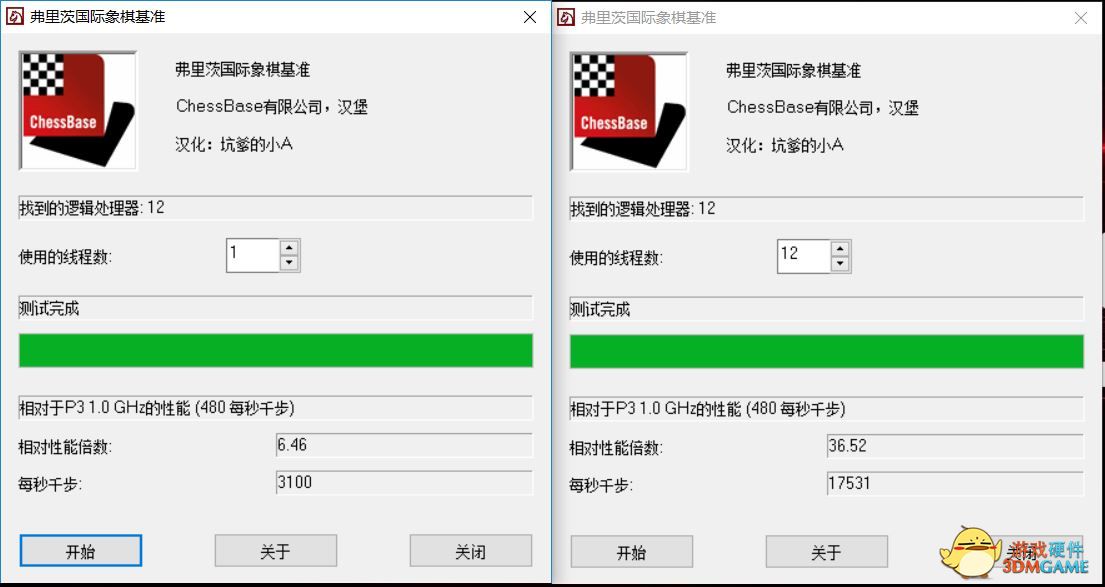Viewport: 1105px width, 587px height.
Task: Start the benchmark in the right window (开始)
Action: click(632, 551)
